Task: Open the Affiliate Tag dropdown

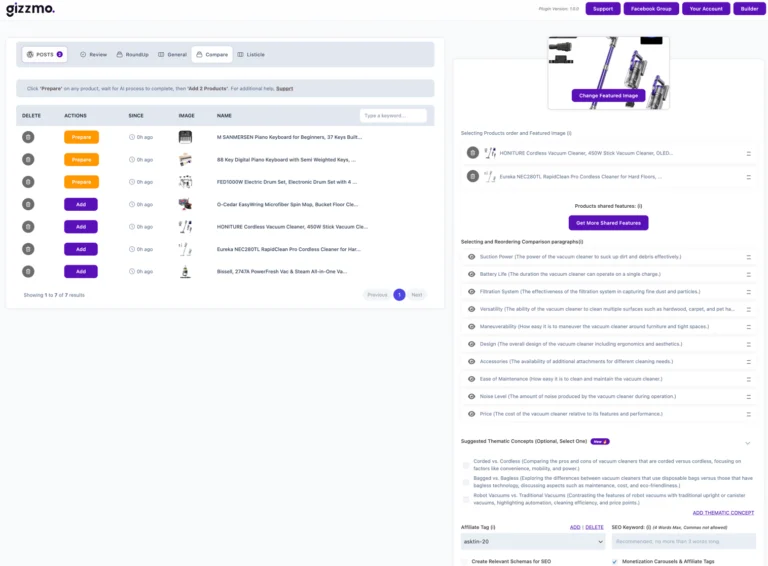Action: pyautogui.click(x=532, y=541)
